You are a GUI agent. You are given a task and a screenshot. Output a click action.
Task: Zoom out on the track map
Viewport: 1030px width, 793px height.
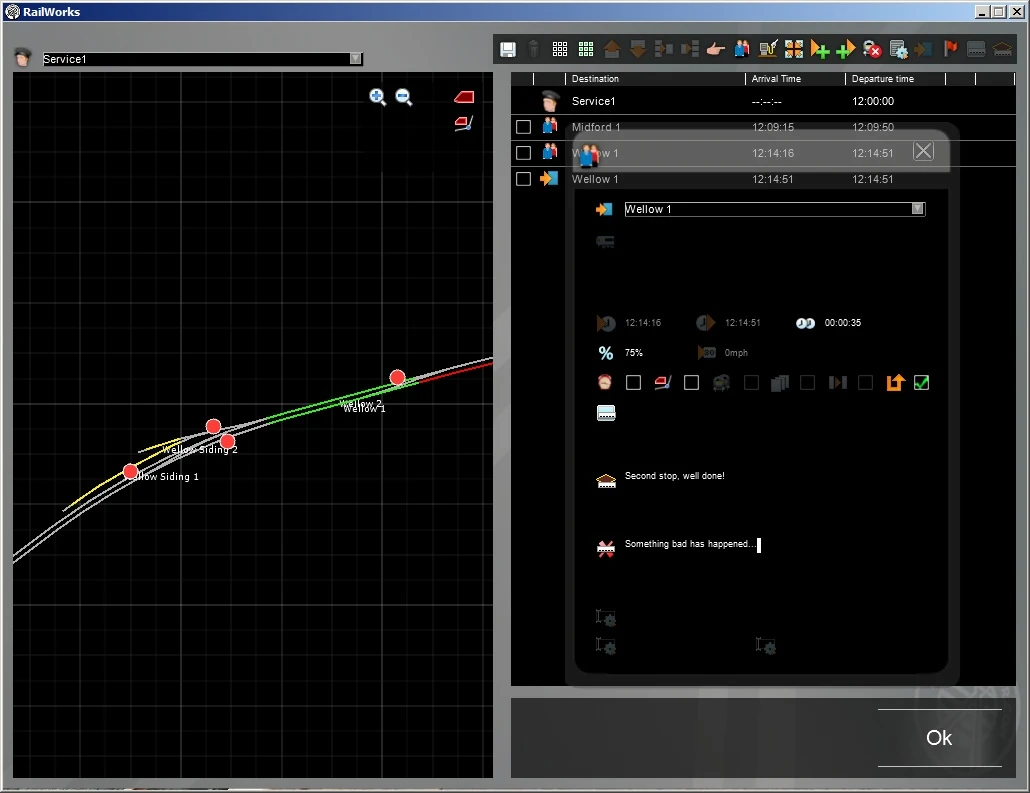pyautogui.click(x=403, y=97)
